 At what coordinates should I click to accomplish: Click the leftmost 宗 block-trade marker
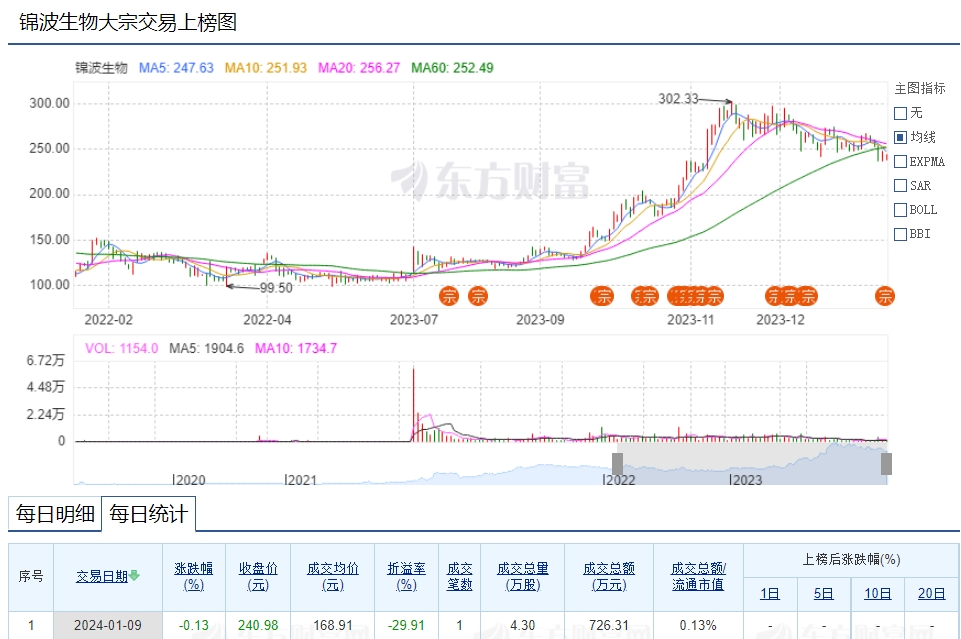click(x=450, y=295)
